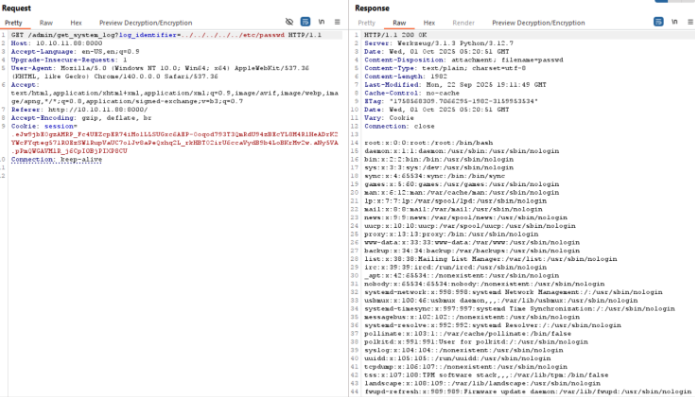The image size is (695, 397).
Task: Click the mail:x:8:8 passwd entry
Action: [x=453, y=209]
